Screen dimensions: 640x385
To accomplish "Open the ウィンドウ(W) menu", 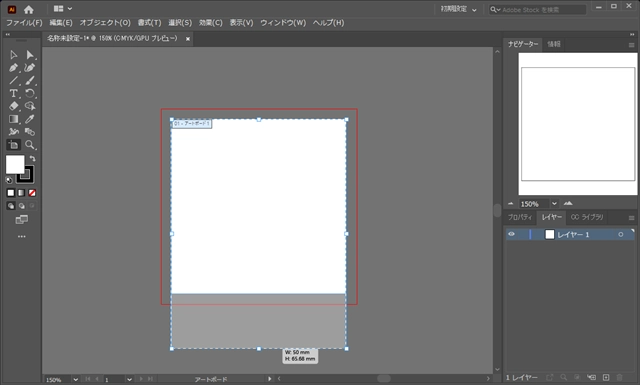I will click(x=283, y=23).
